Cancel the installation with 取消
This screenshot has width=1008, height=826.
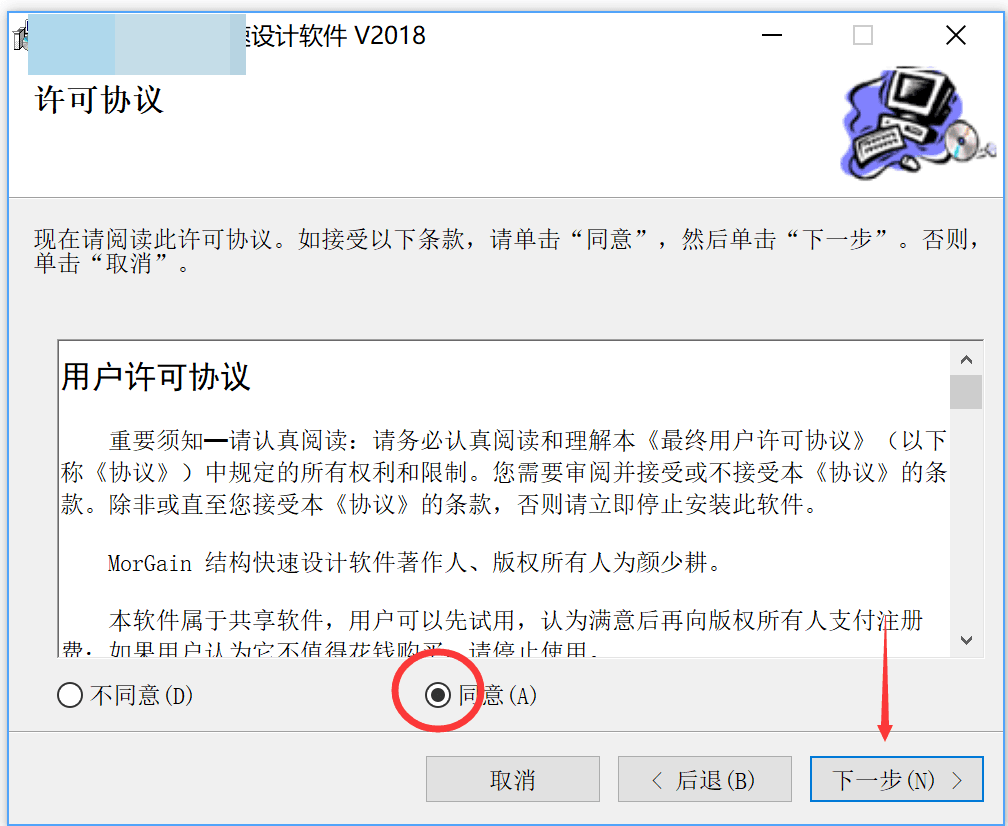[512, 779]
